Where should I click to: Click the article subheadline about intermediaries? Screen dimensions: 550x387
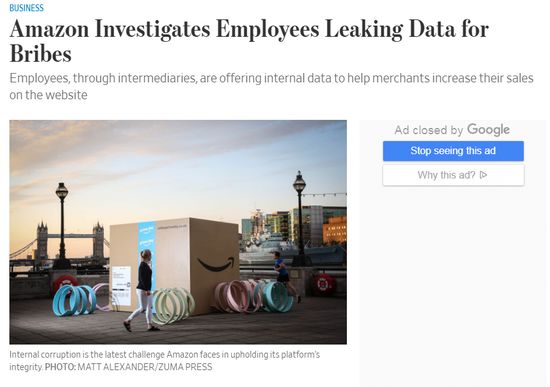pos(271,86)
